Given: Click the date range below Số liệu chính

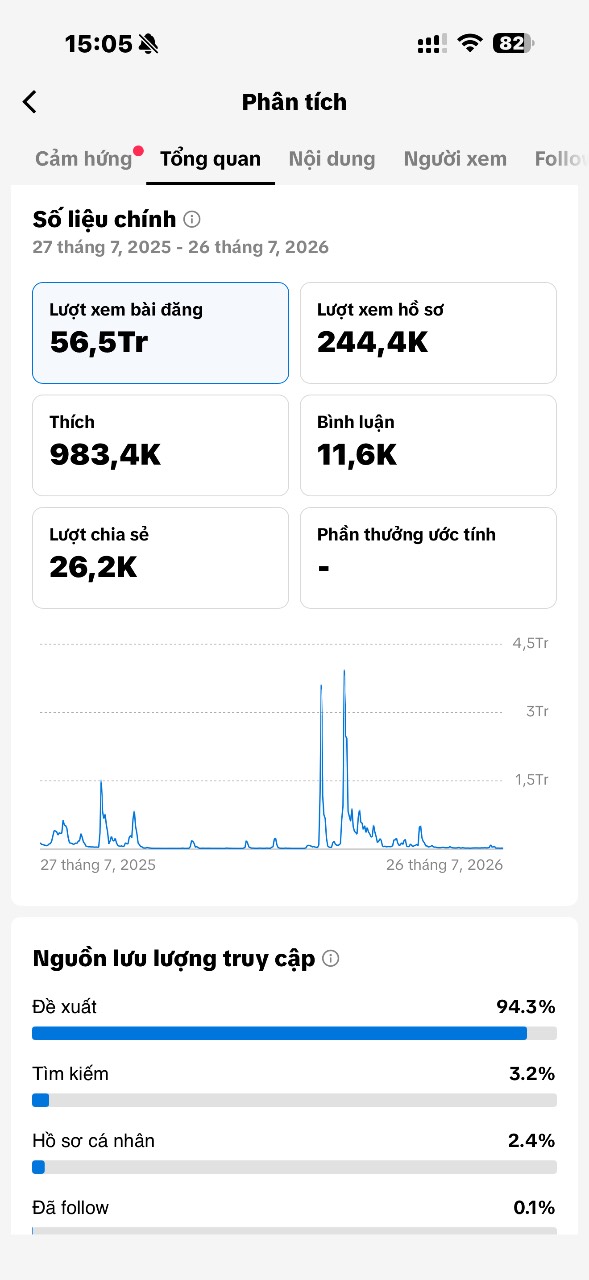Looking at the screenshot, I should [180, 247].
